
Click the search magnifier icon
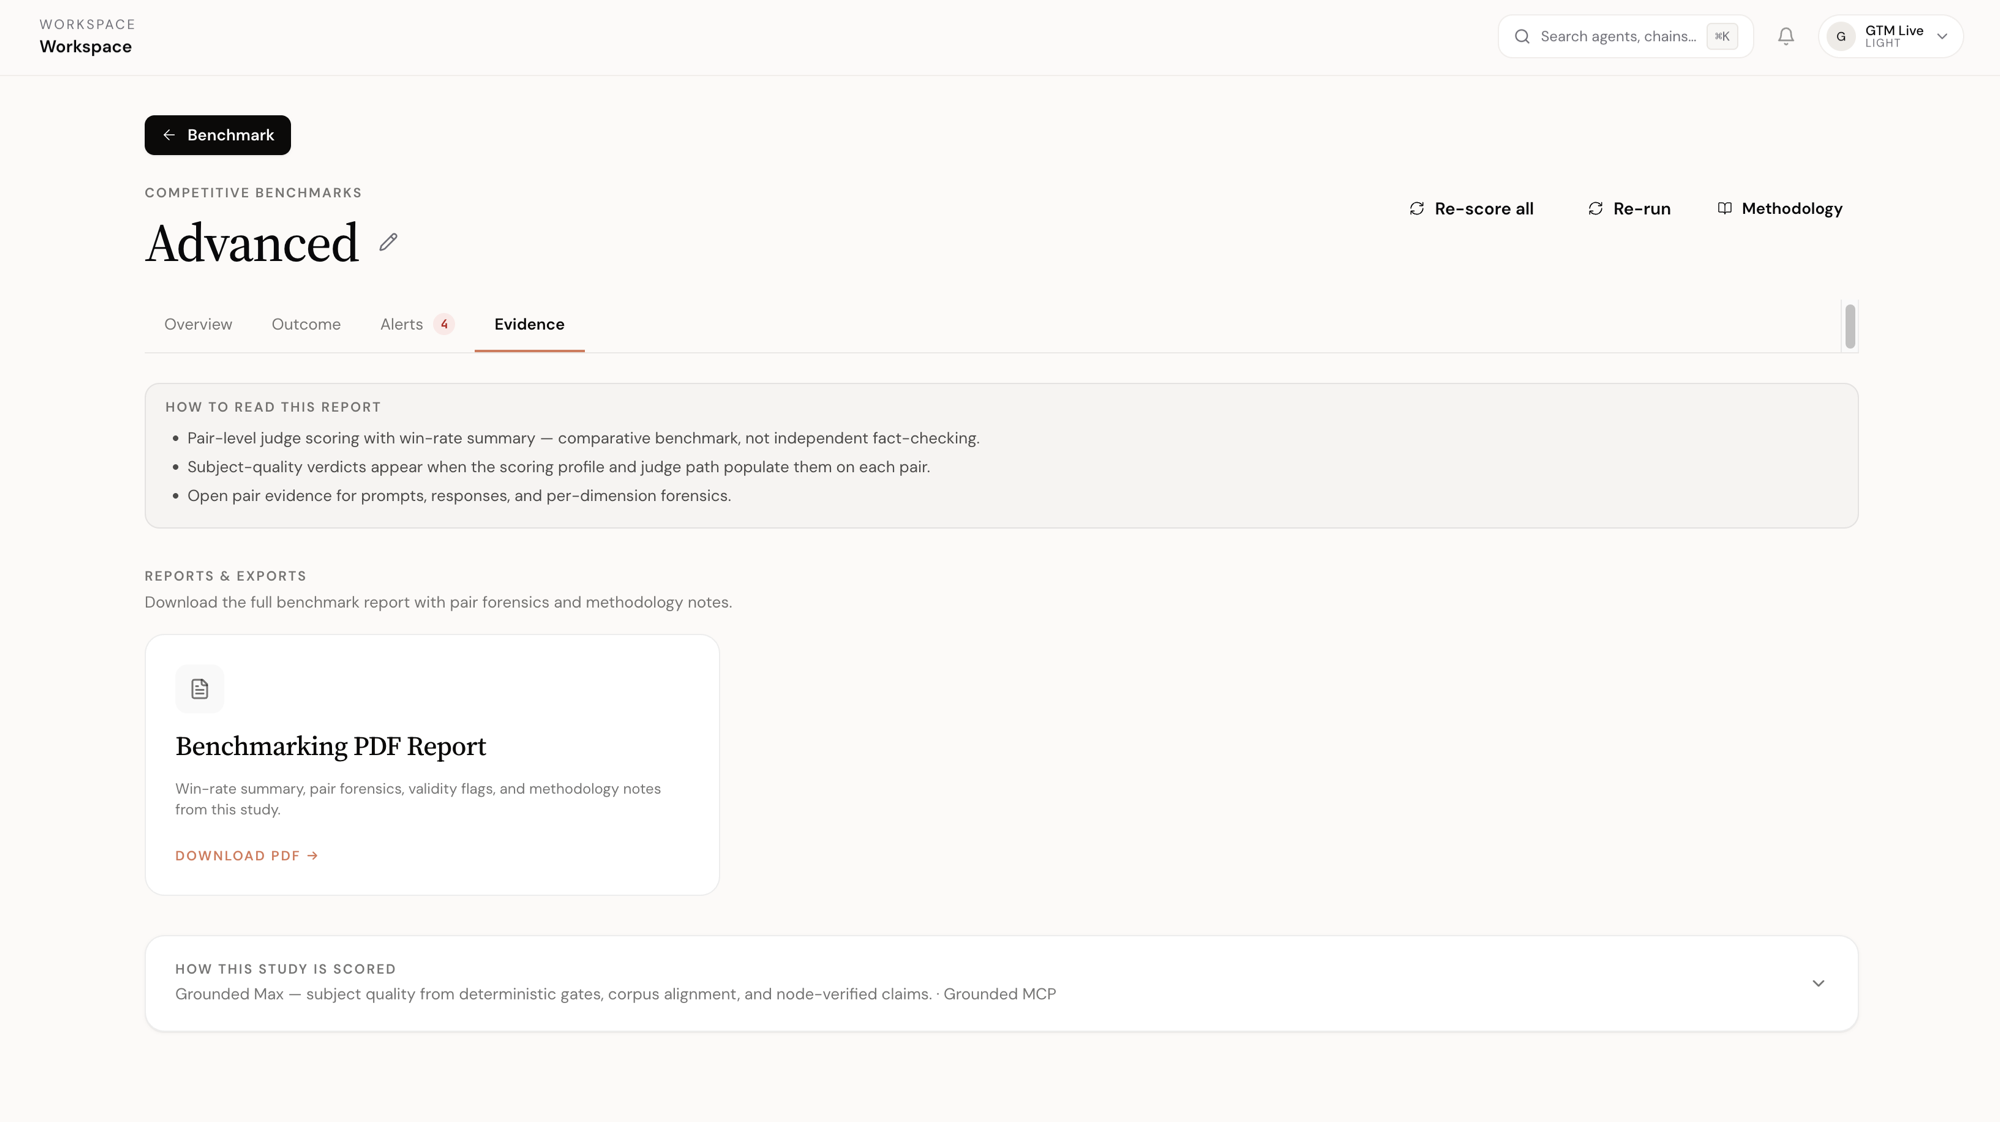(1522, 37)
